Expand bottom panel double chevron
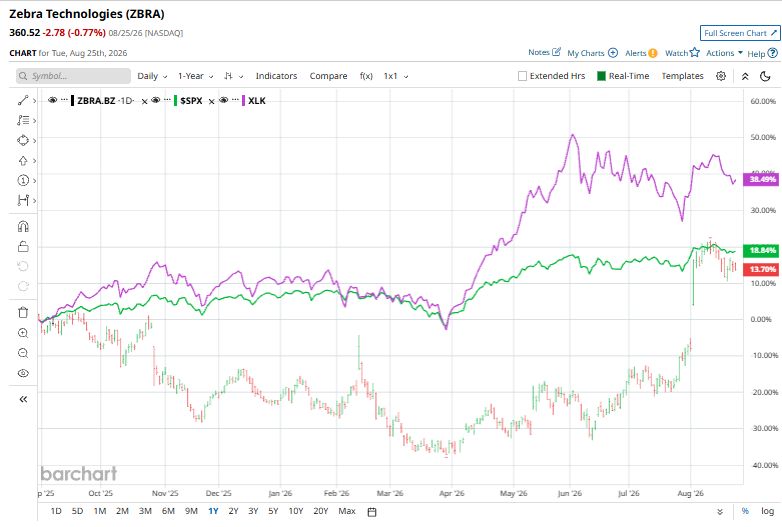This screenshot has height=527, width=782. (x=720, y=512)
